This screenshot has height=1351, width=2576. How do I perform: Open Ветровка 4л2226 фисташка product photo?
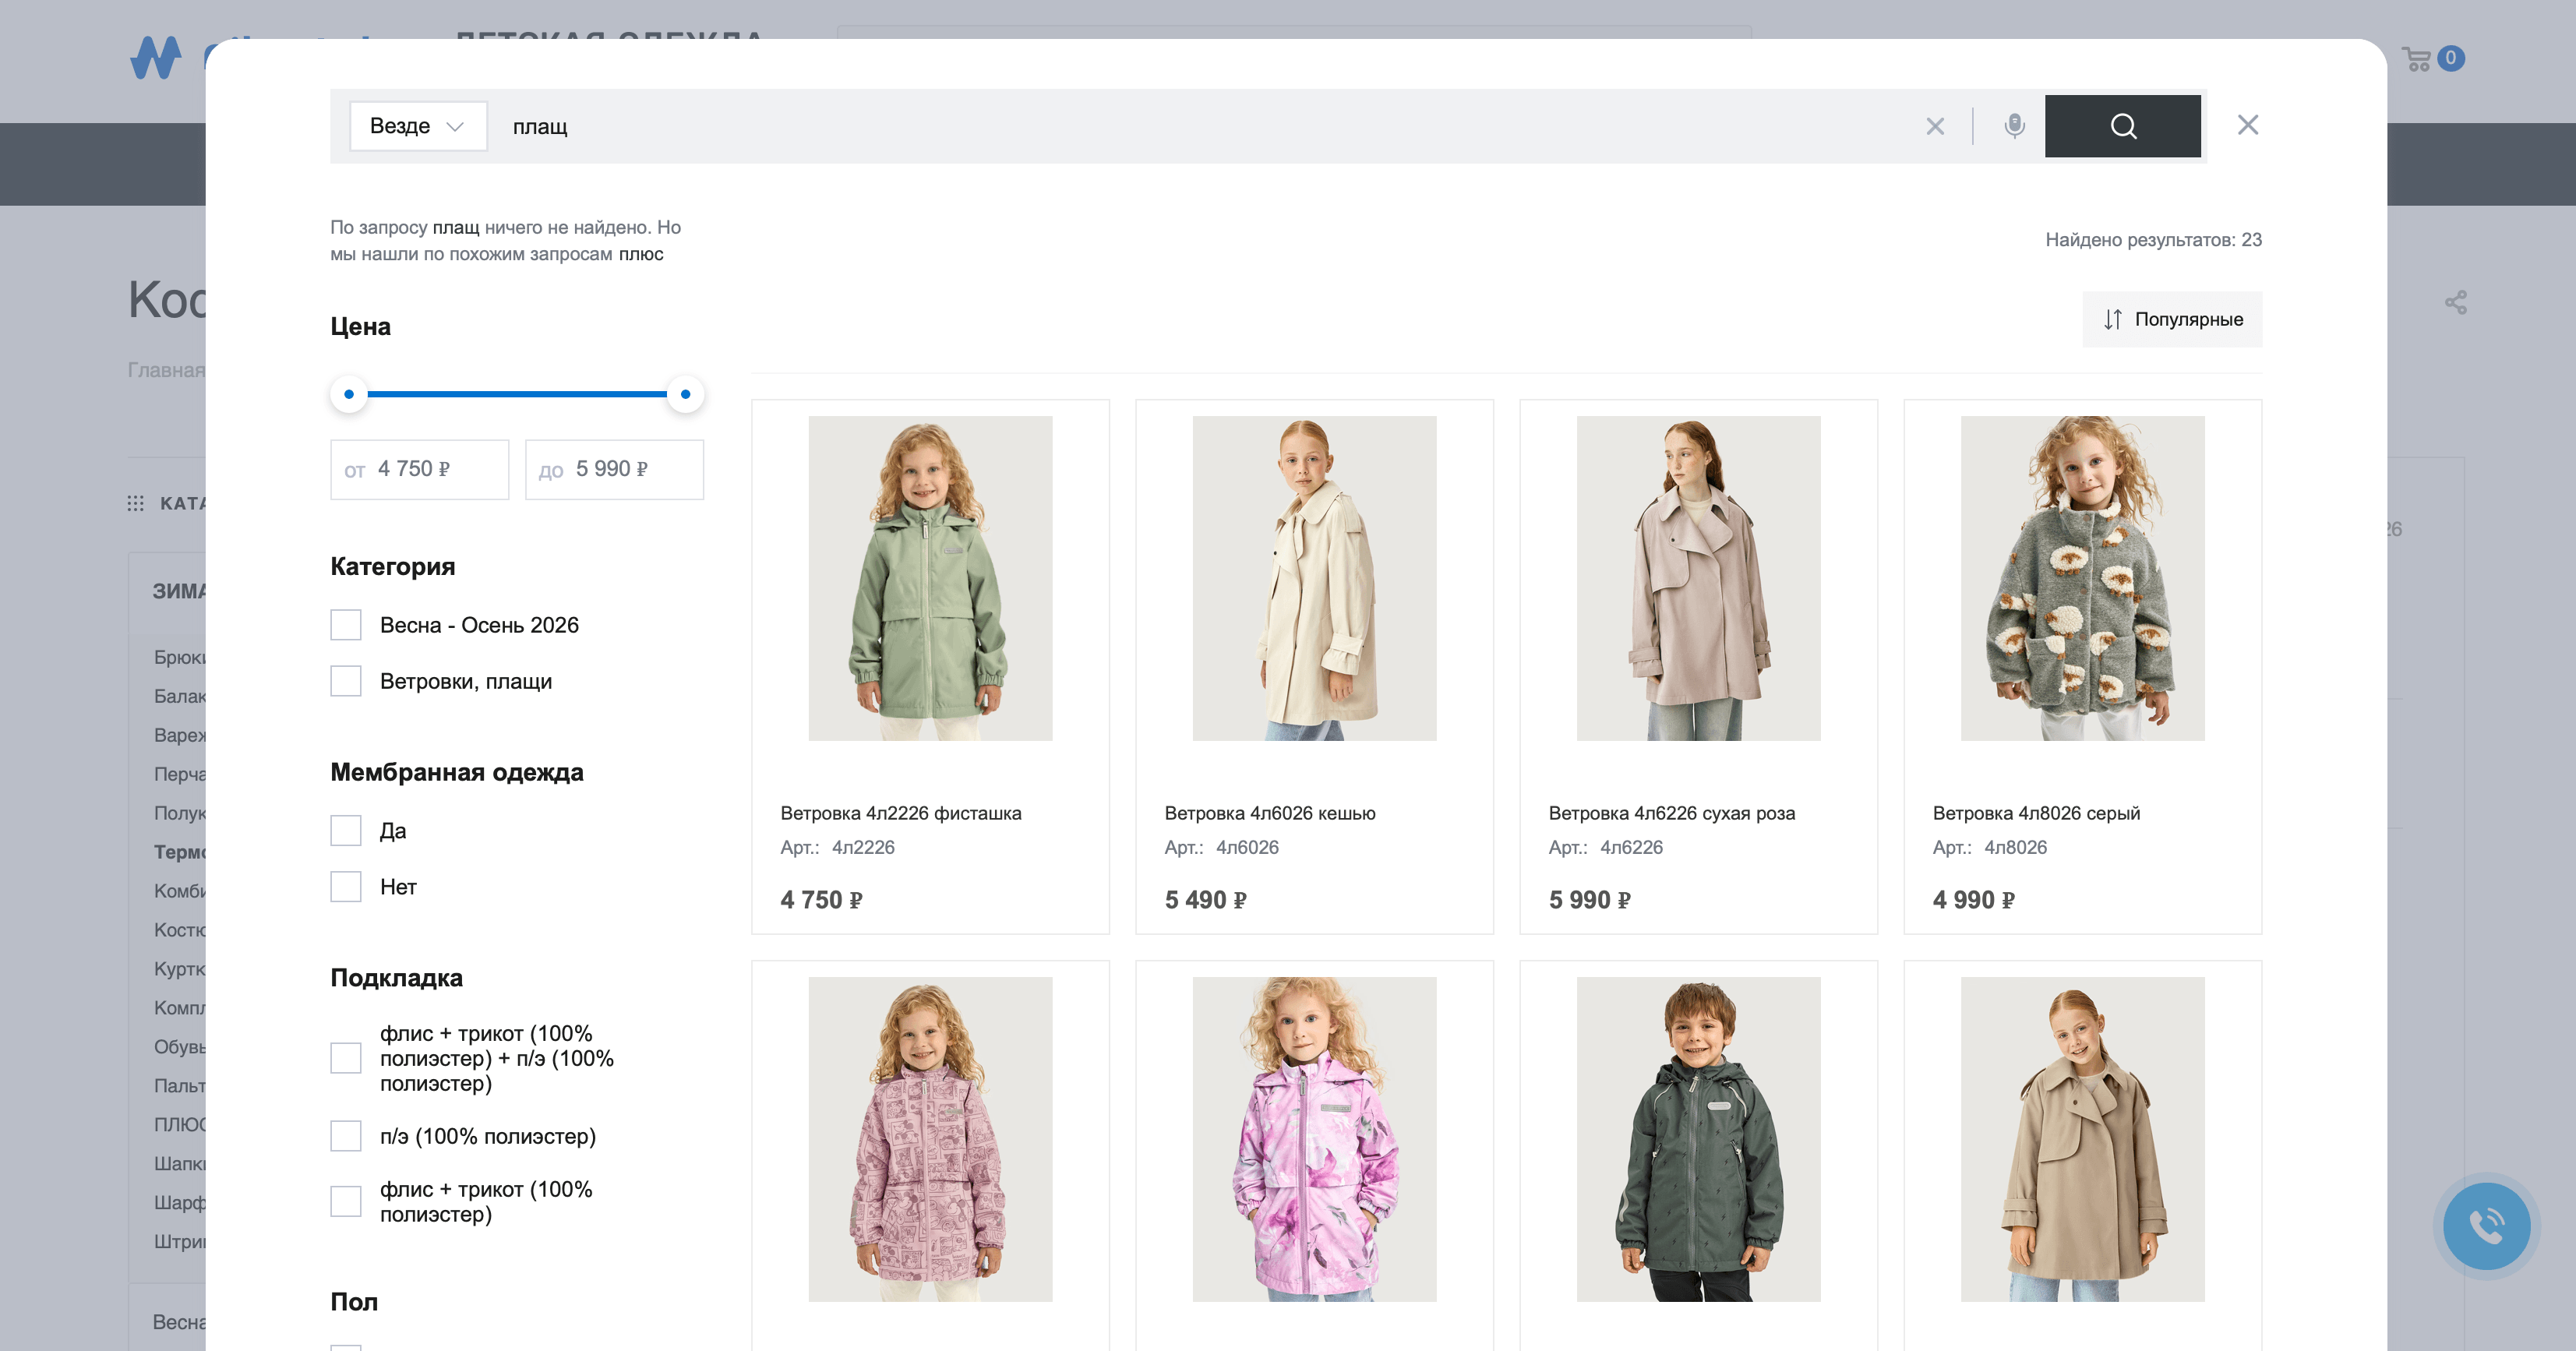click(930, 578)
